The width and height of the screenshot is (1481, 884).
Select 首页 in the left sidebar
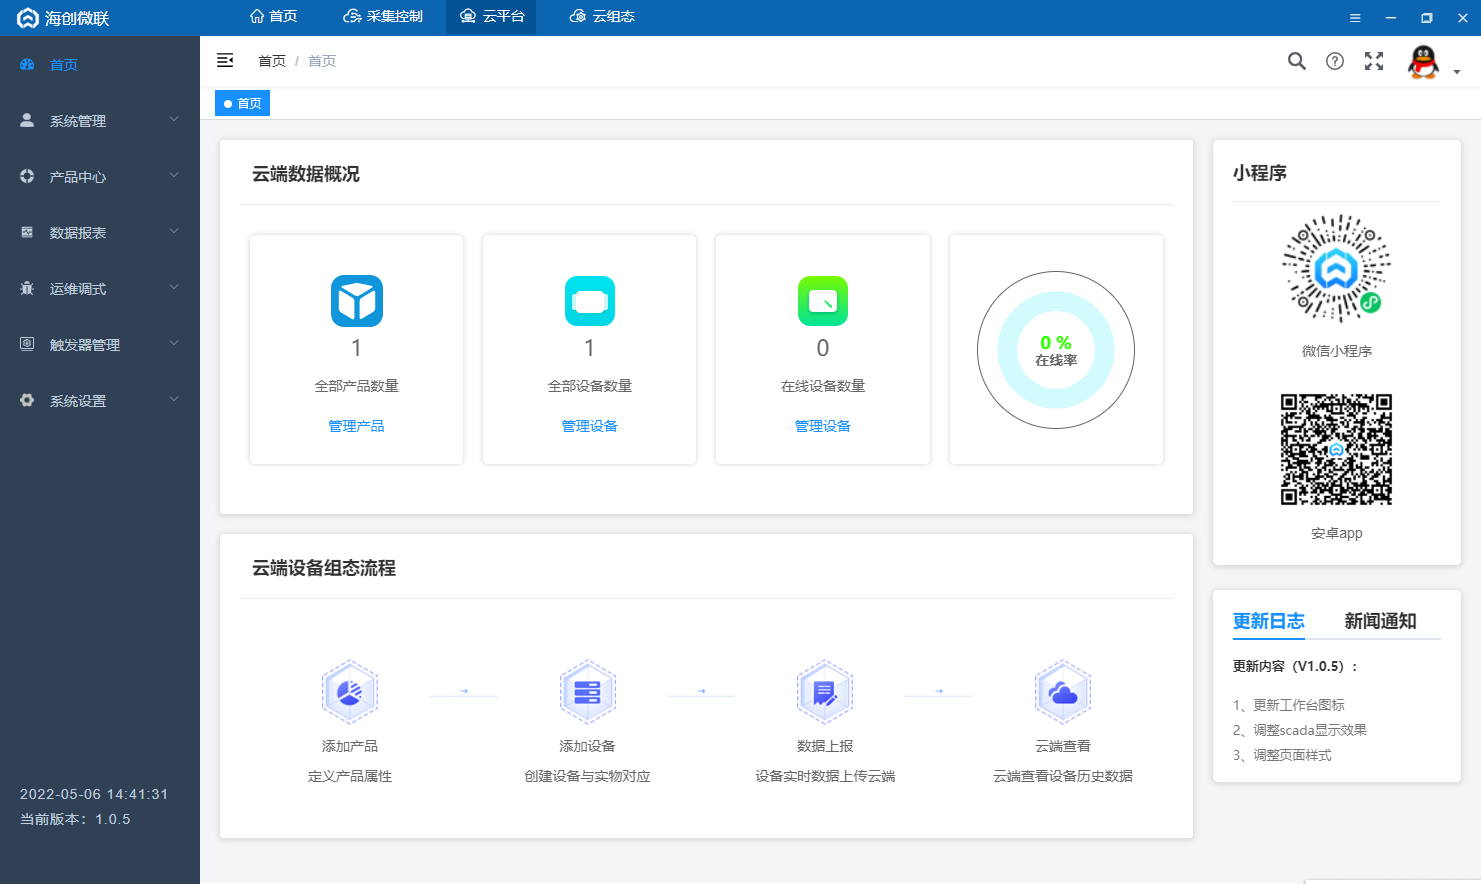100,64
